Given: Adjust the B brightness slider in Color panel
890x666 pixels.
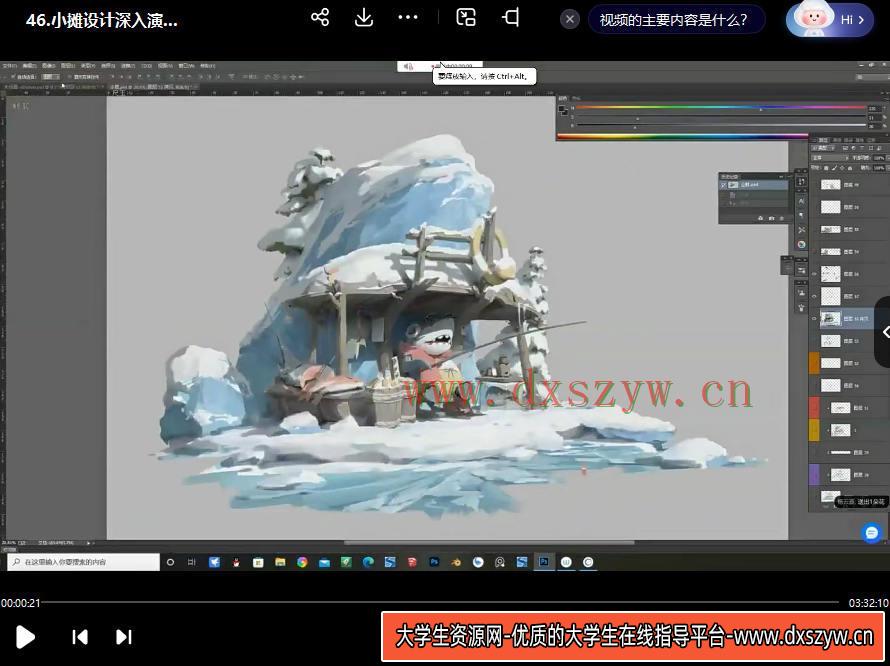Looking at the screenshot, I should click(721, 126).
